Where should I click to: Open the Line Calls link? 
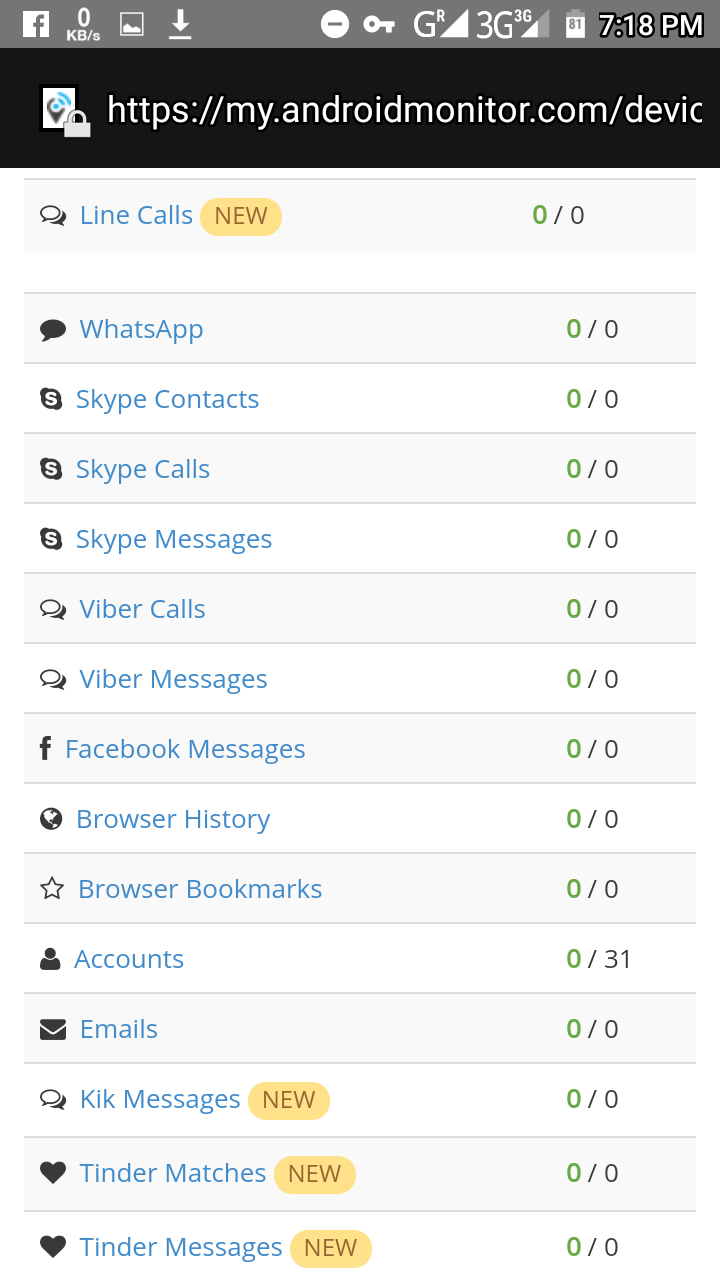136,215
